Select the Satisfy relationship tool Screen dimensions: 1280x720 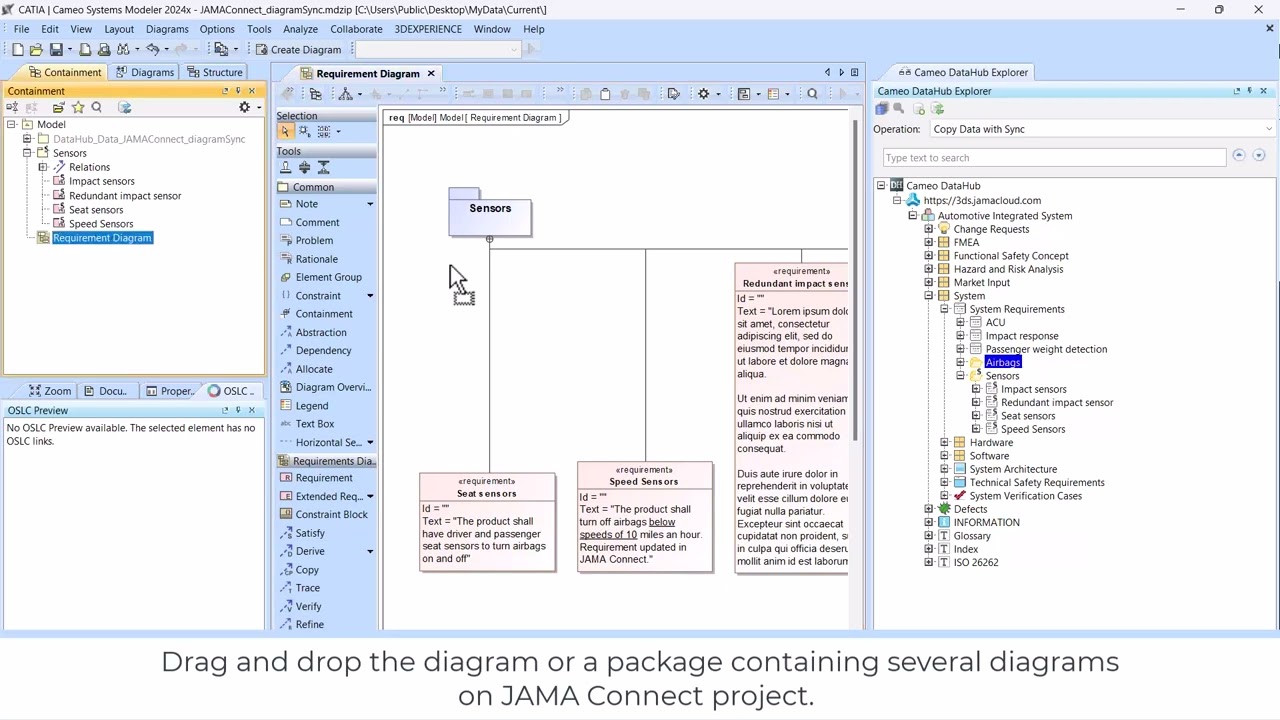(310, 533)
